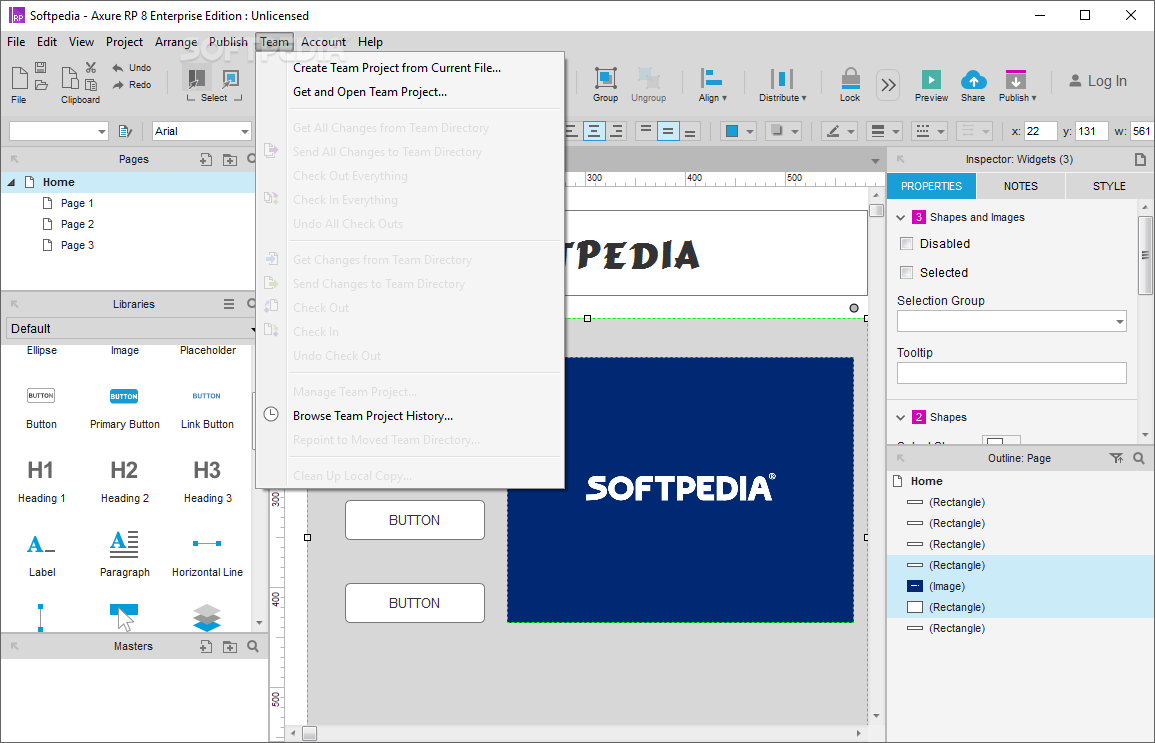Toggle bottom vertical text alignment
1155x743 pixels.
click(690, 131)
